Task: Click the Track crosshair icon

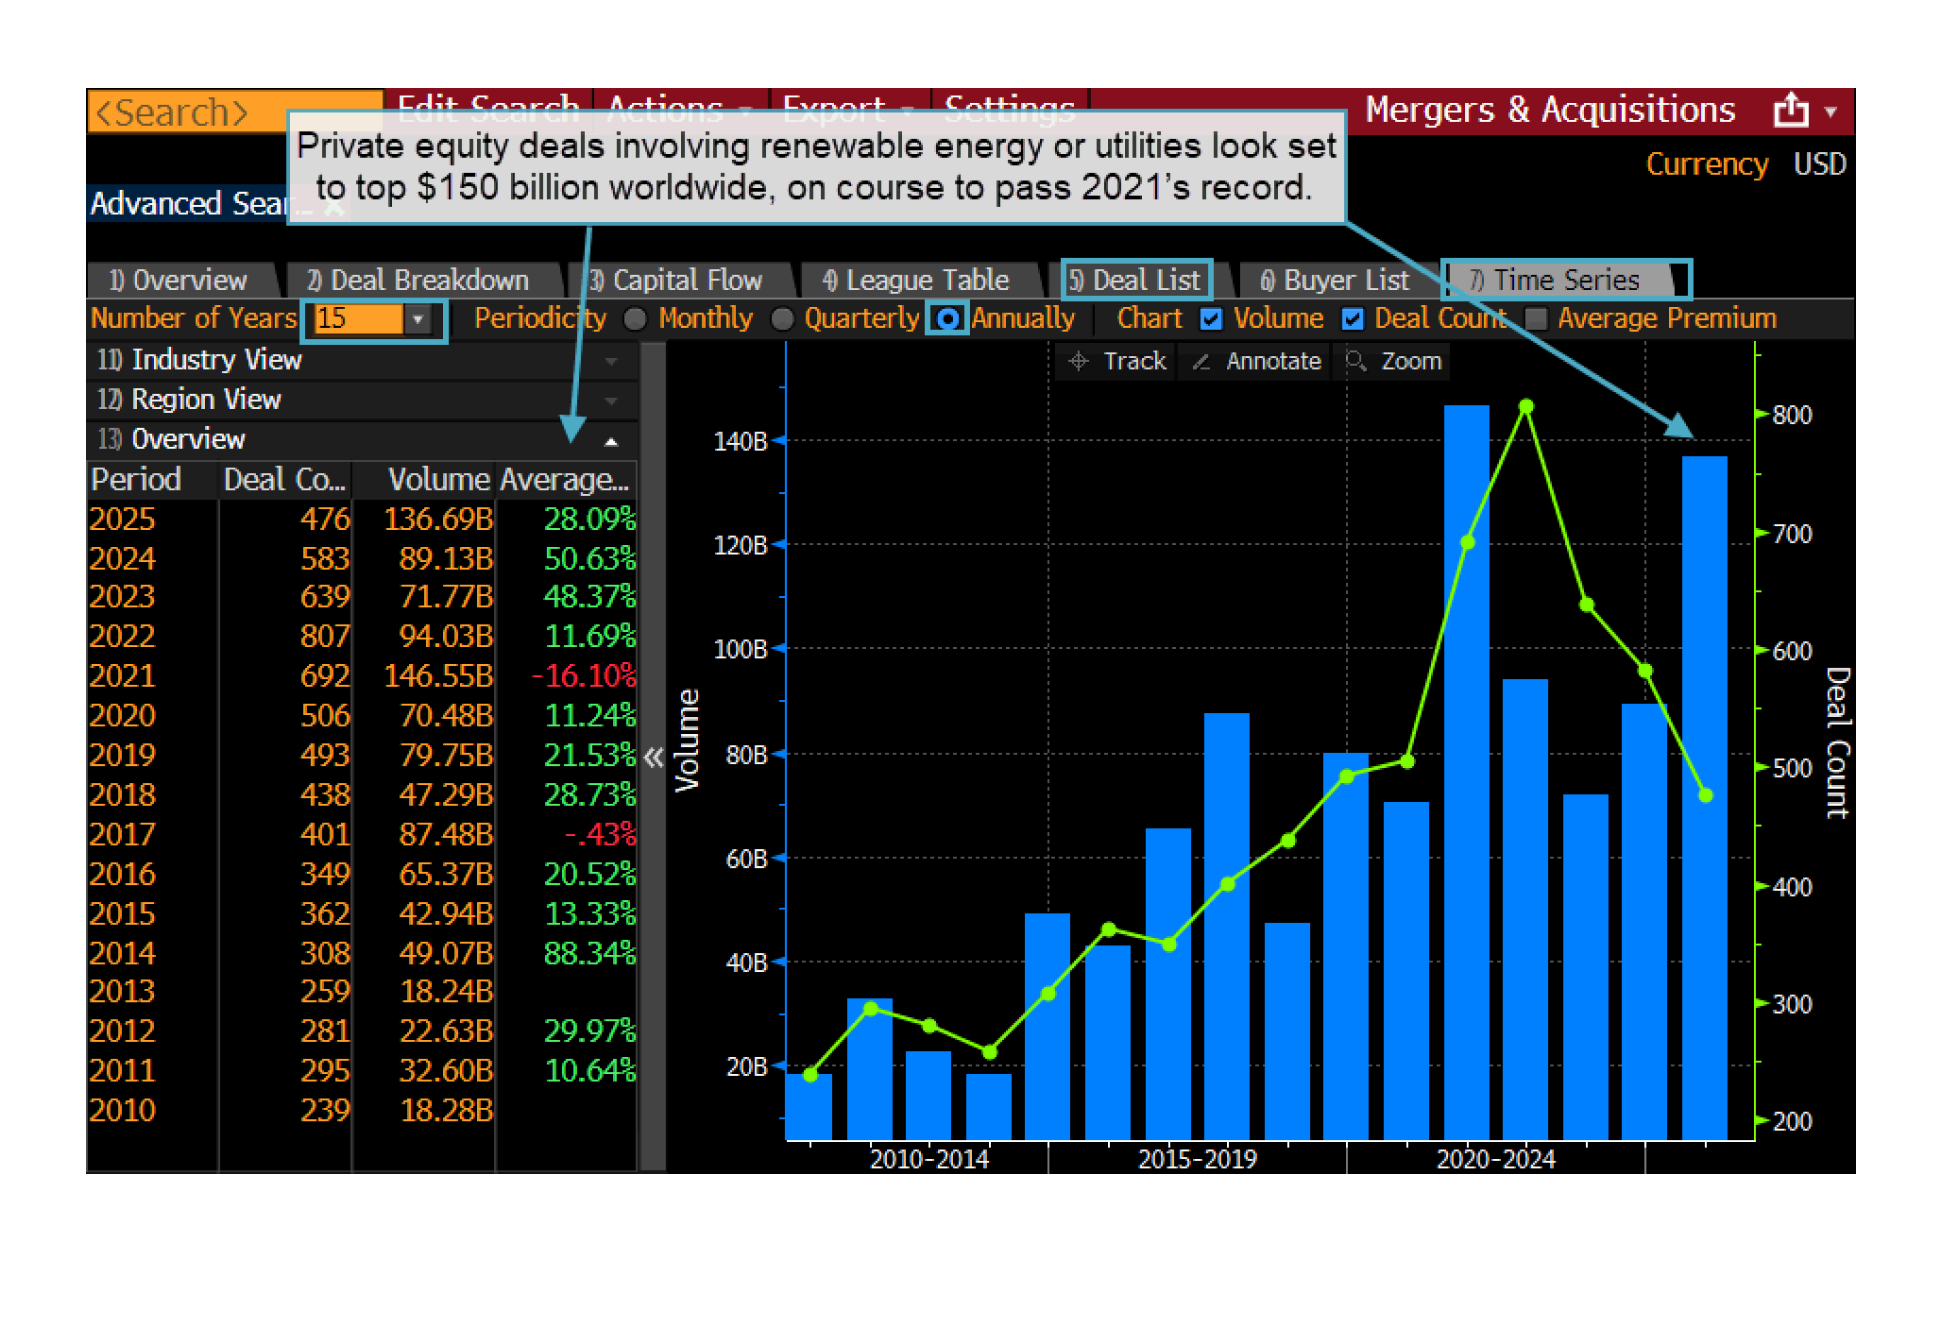Action: [1078, 361]
